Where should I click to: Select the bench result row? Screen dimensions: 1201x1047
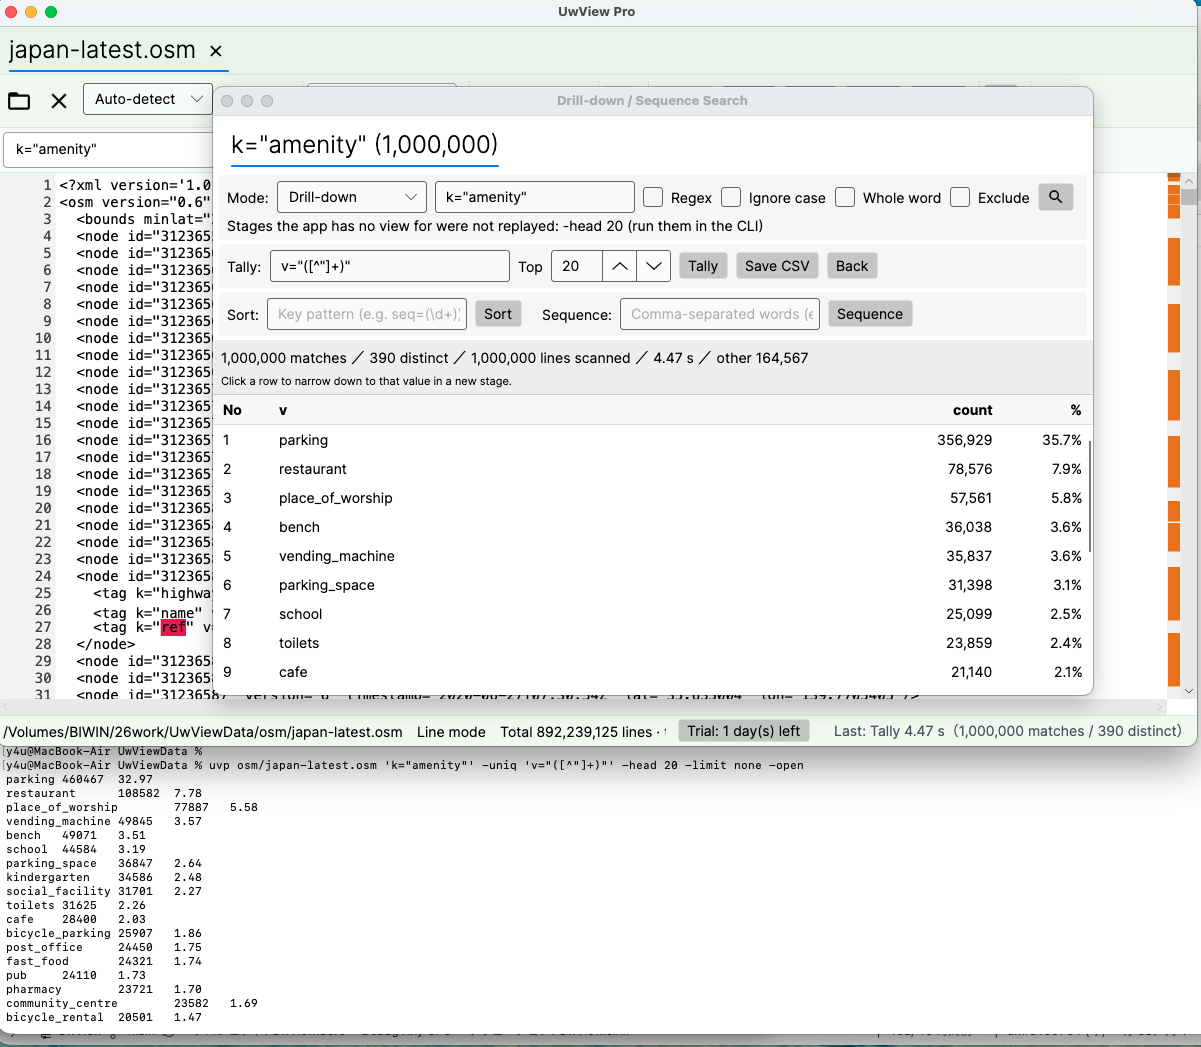coord(654,527)
